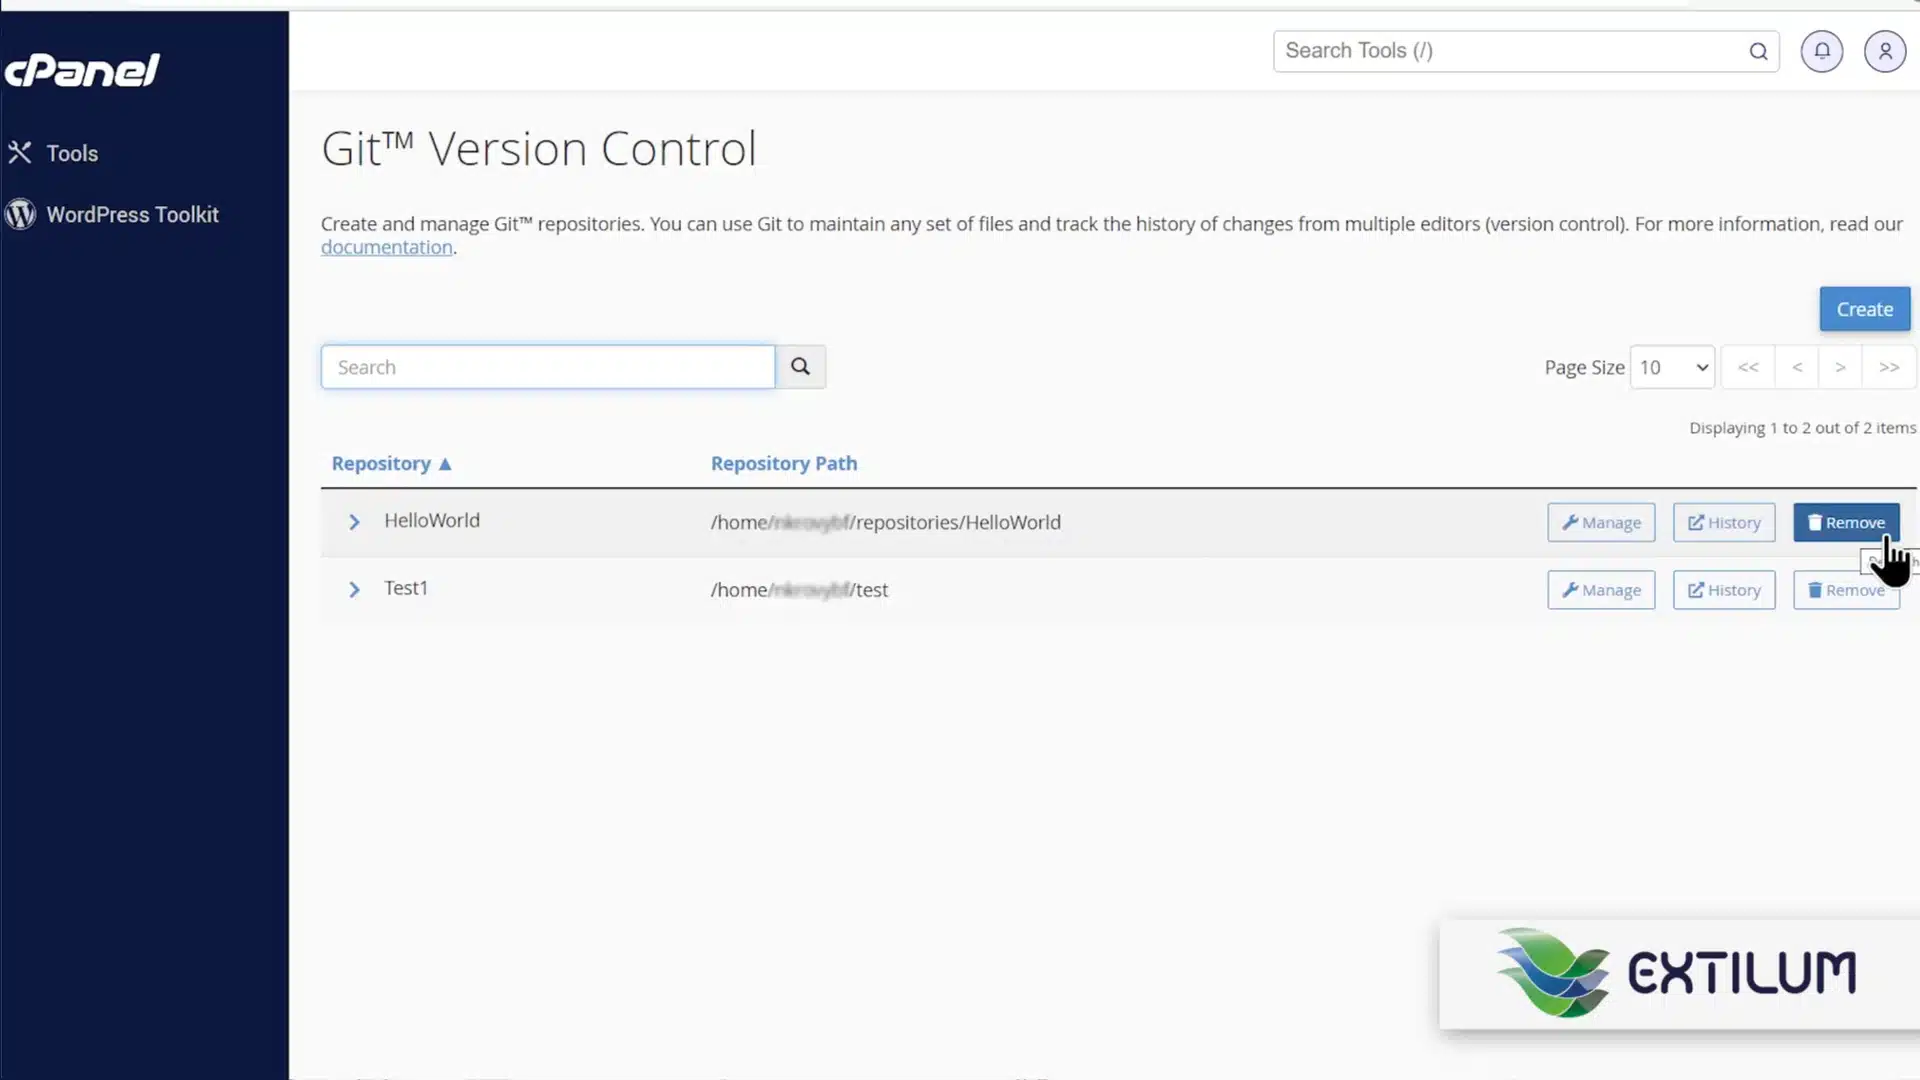
Task: Go to next page with > button
Action: click(x=1840, y=367)
